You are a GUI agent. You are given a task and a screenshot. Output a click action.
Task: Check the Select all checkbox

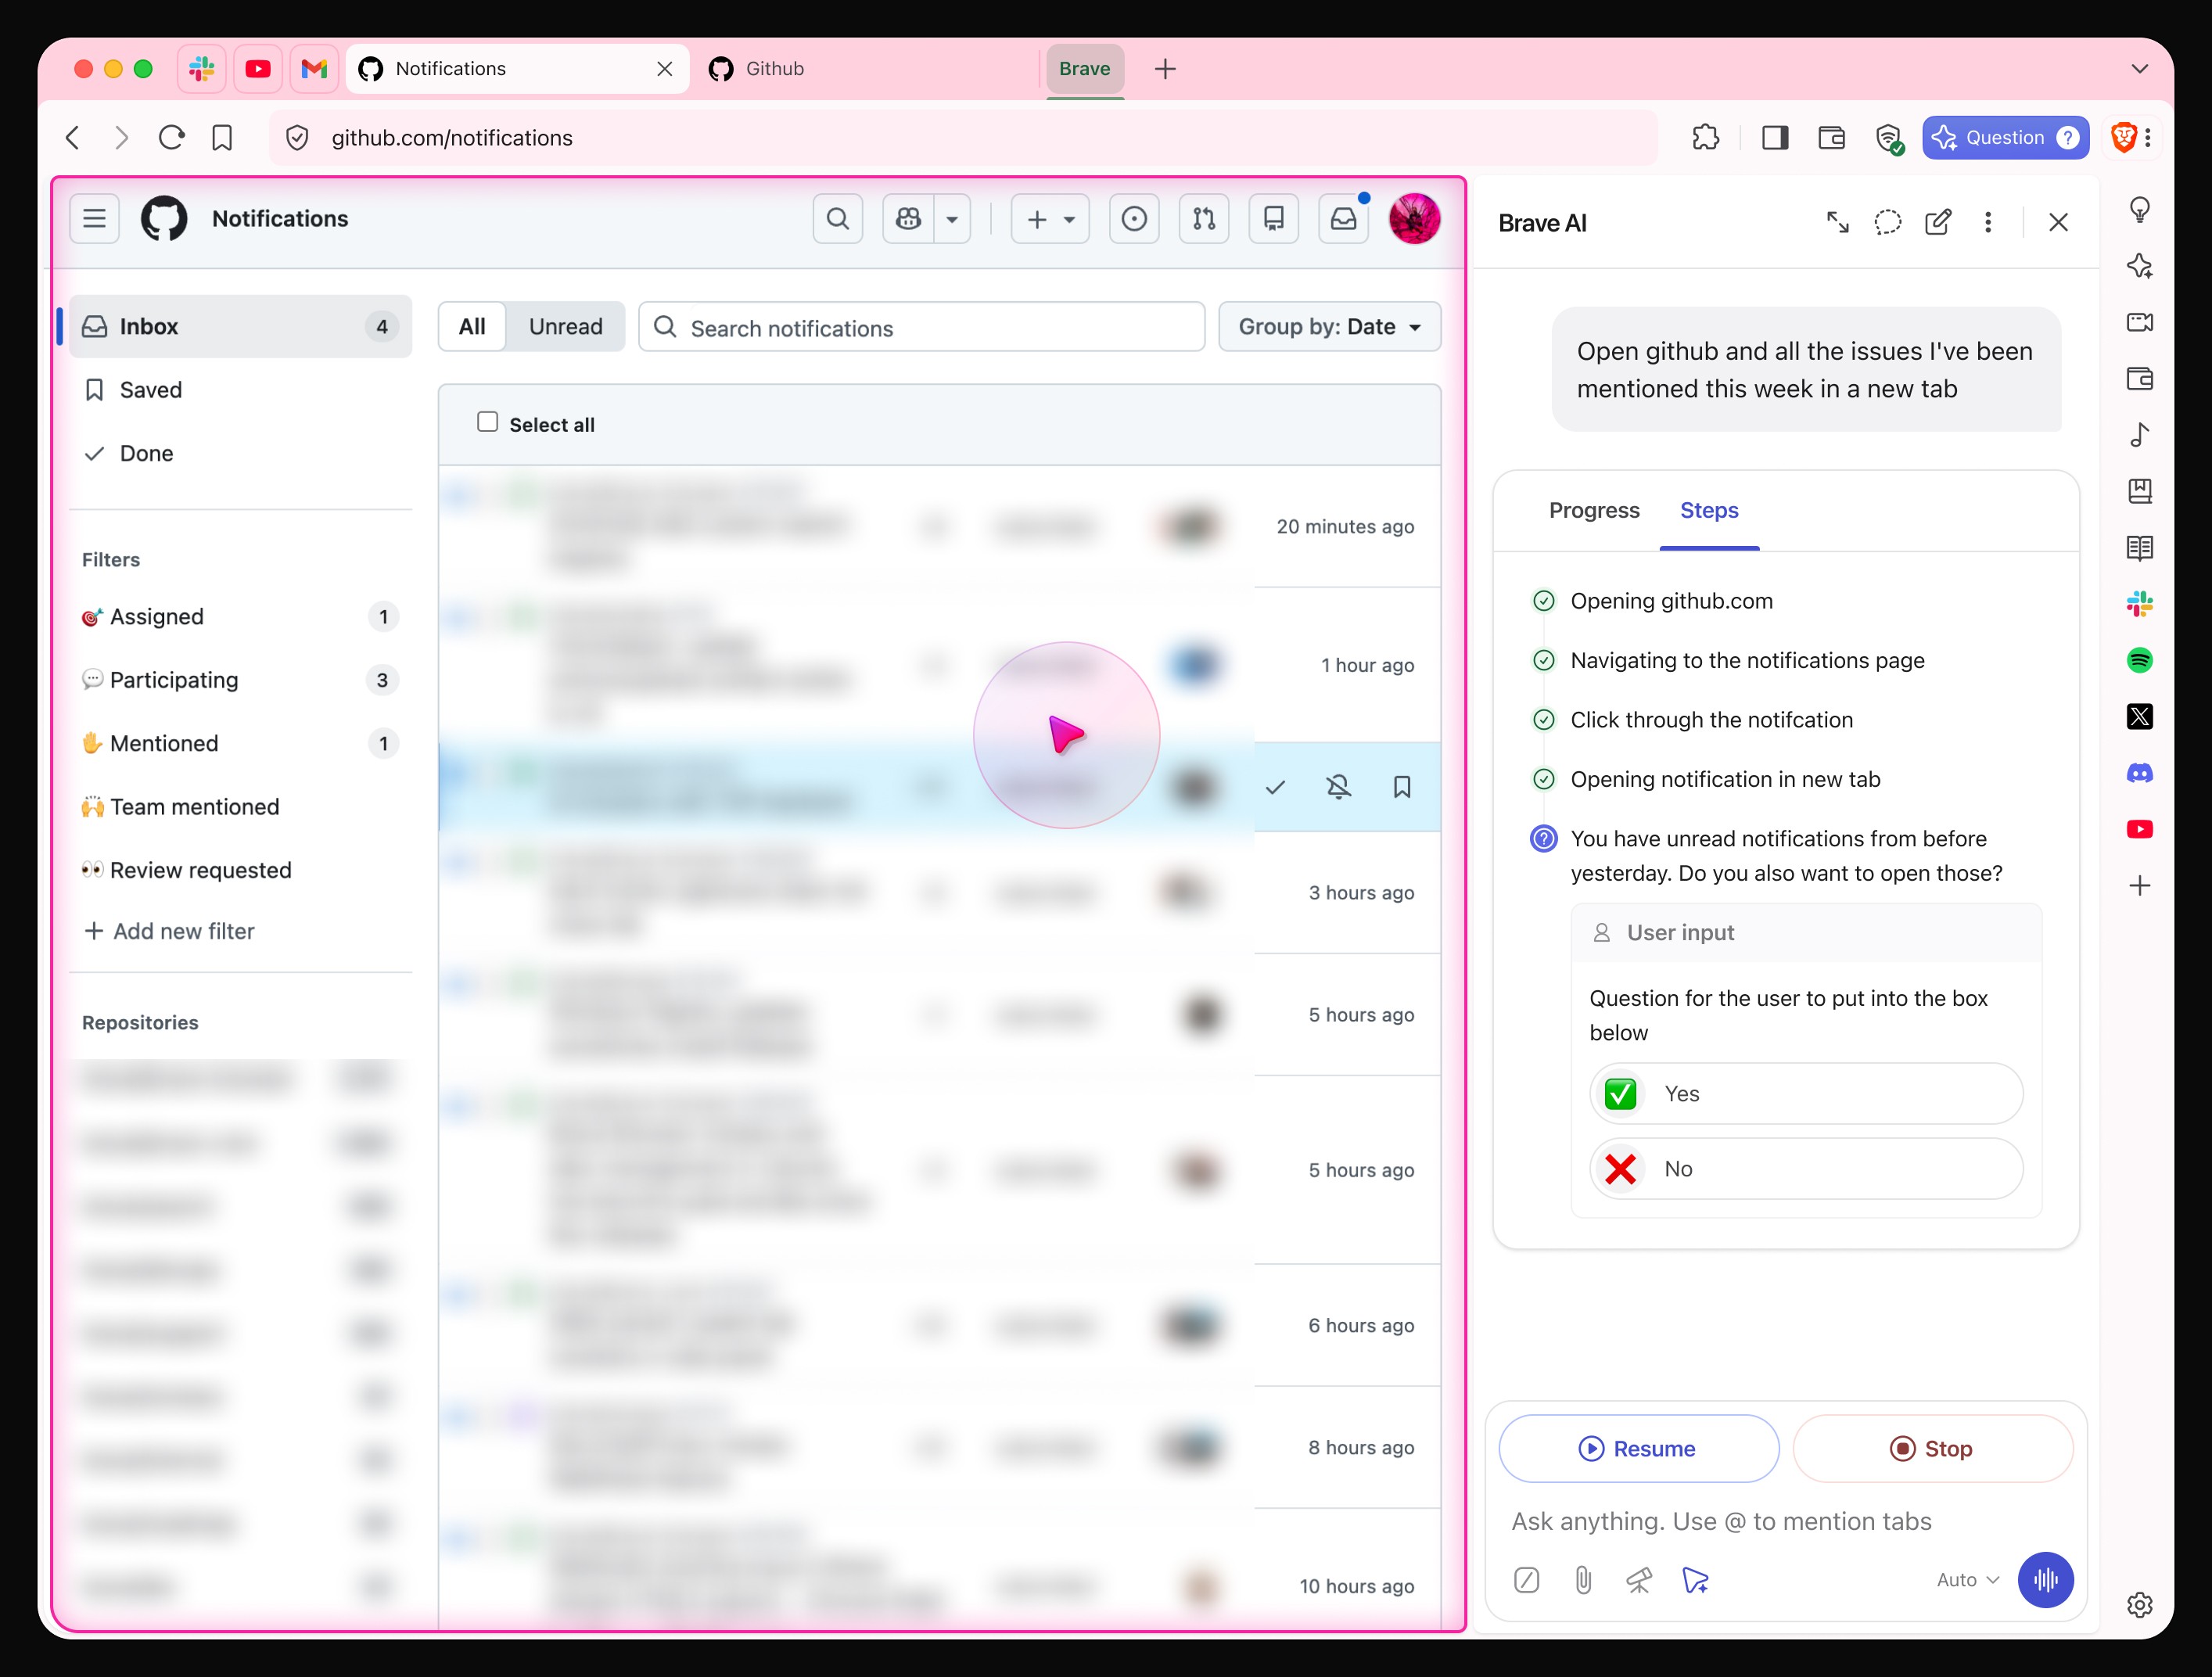click(487, 422)
